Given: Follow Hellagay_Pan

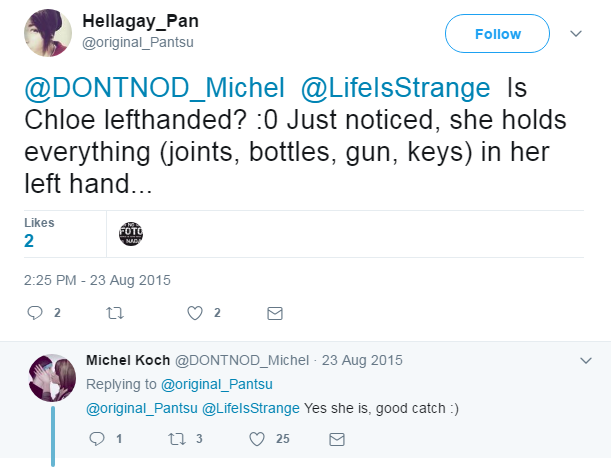Looking at the screenshot, I should (497, 34).
